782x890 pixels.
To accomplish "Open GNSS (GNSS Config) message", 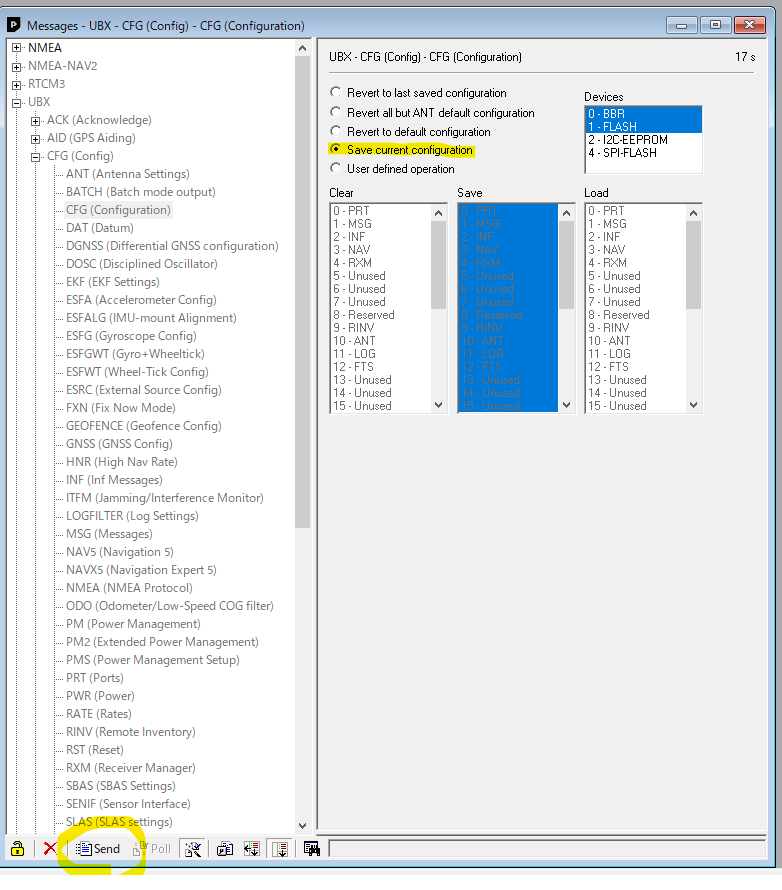I will [x=119, y=444].
